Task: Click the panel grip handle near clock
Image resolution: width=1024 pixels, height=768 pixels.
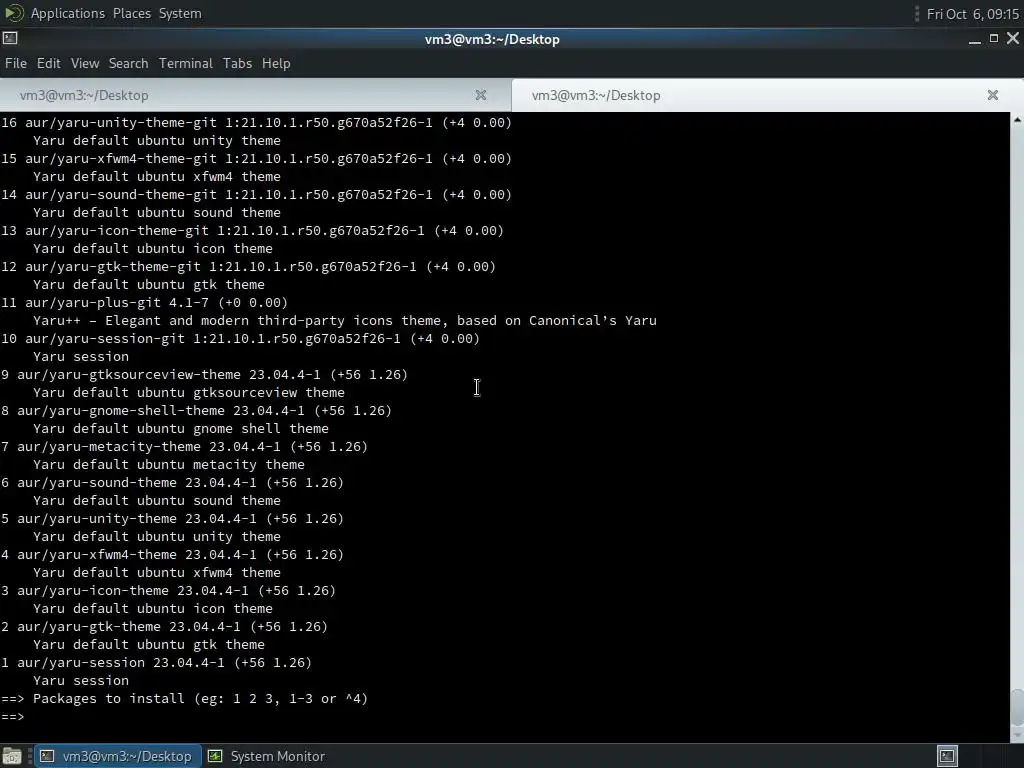Action: coord(917,14)
